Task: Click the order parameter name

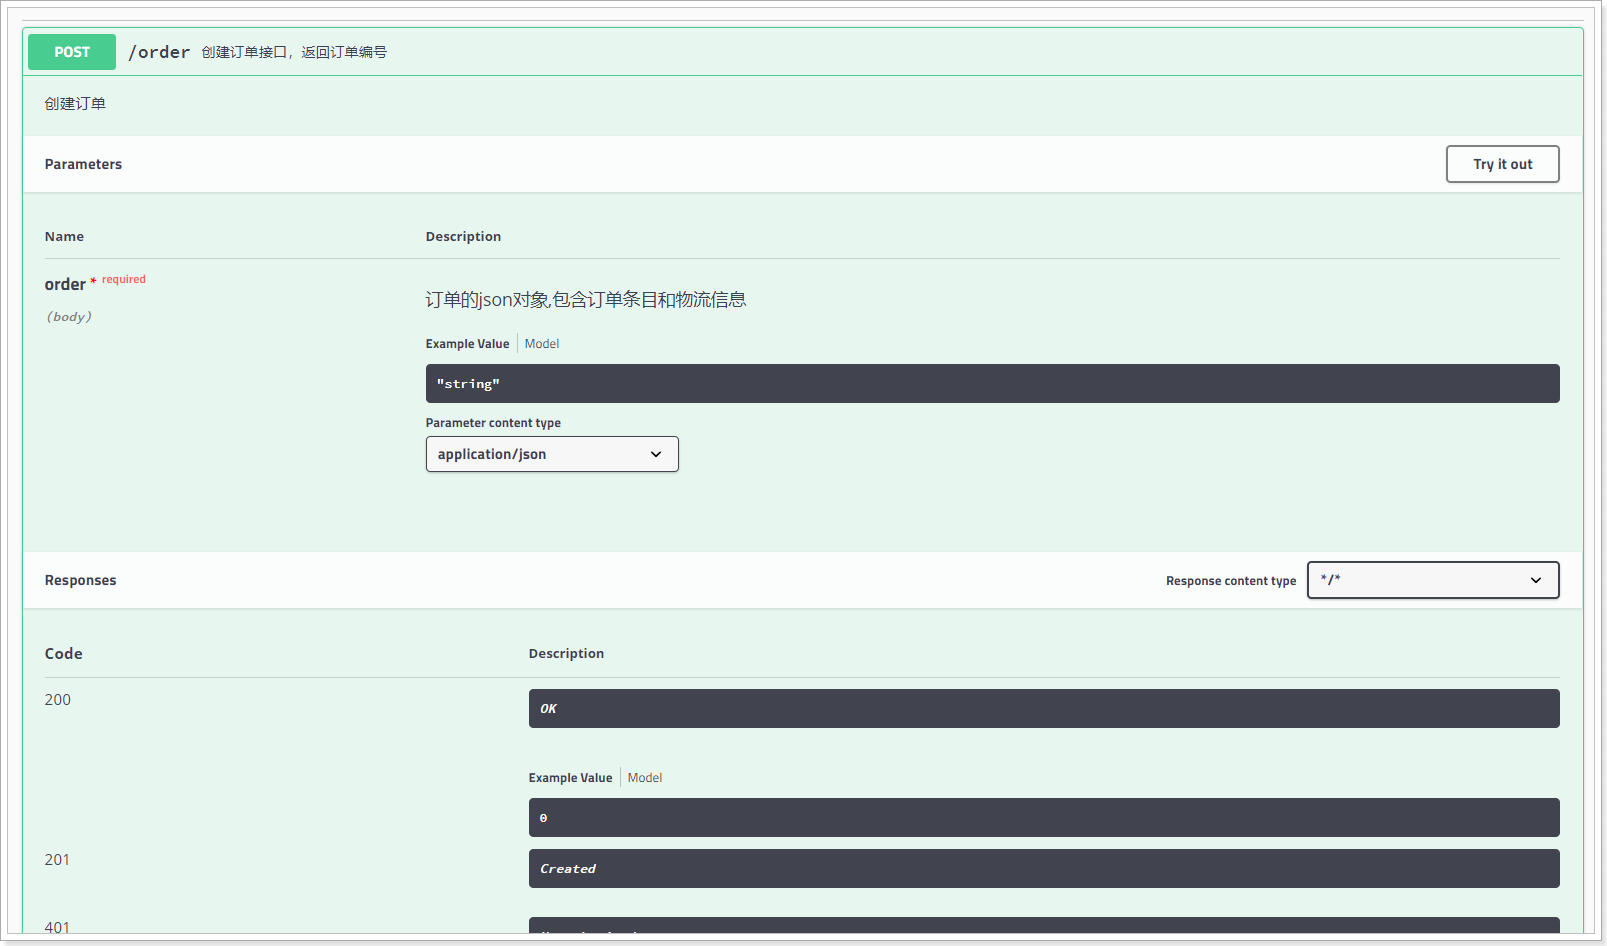Action: pos(65,285)
